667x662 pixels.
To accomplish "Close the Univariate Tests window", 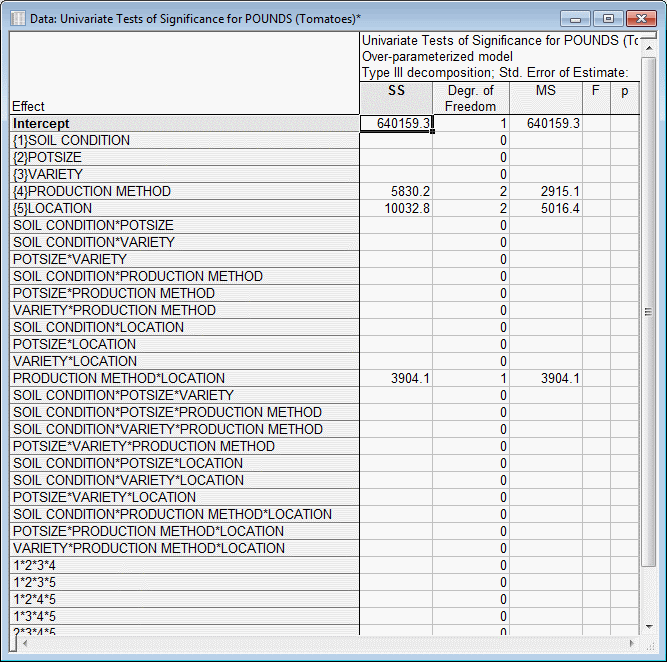I will tap(637, 18).
